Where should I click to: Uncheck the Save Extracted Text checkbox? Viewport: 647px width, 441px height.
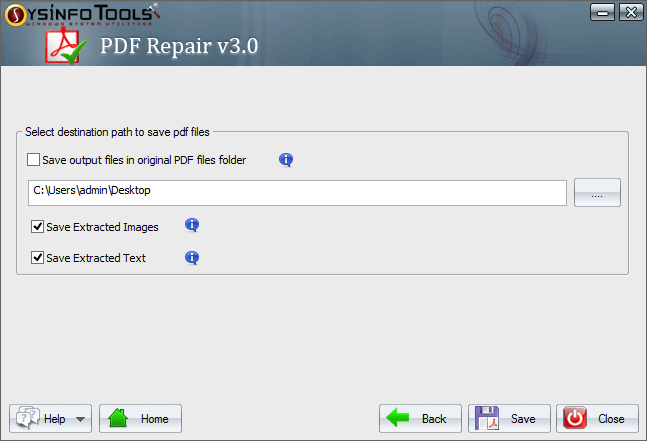click(38, 258)
